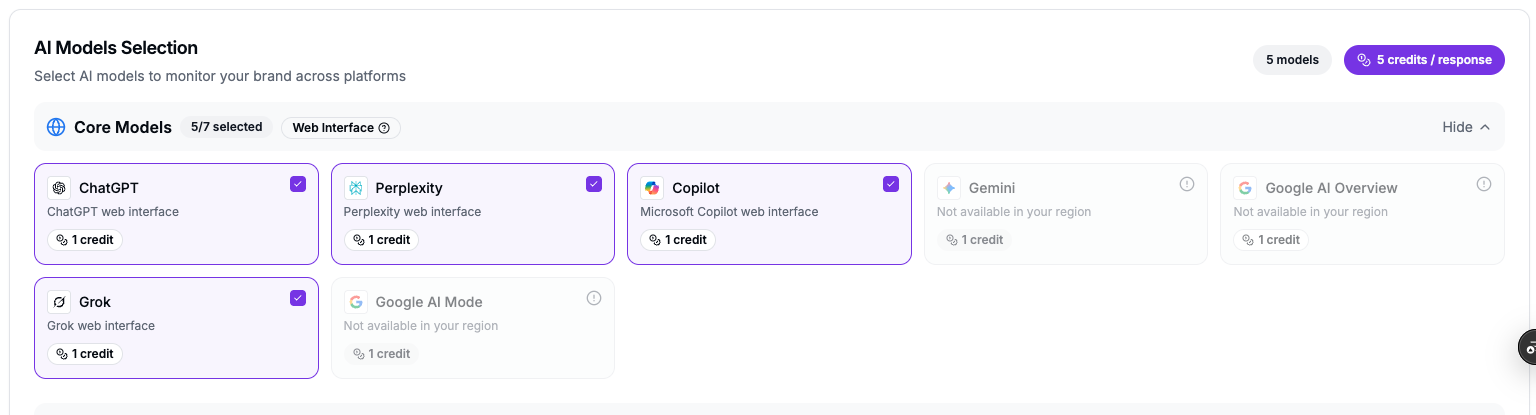Uncheck the Copilot model checkbox
The image size is (1536, 415).
[x=891, y=184]
